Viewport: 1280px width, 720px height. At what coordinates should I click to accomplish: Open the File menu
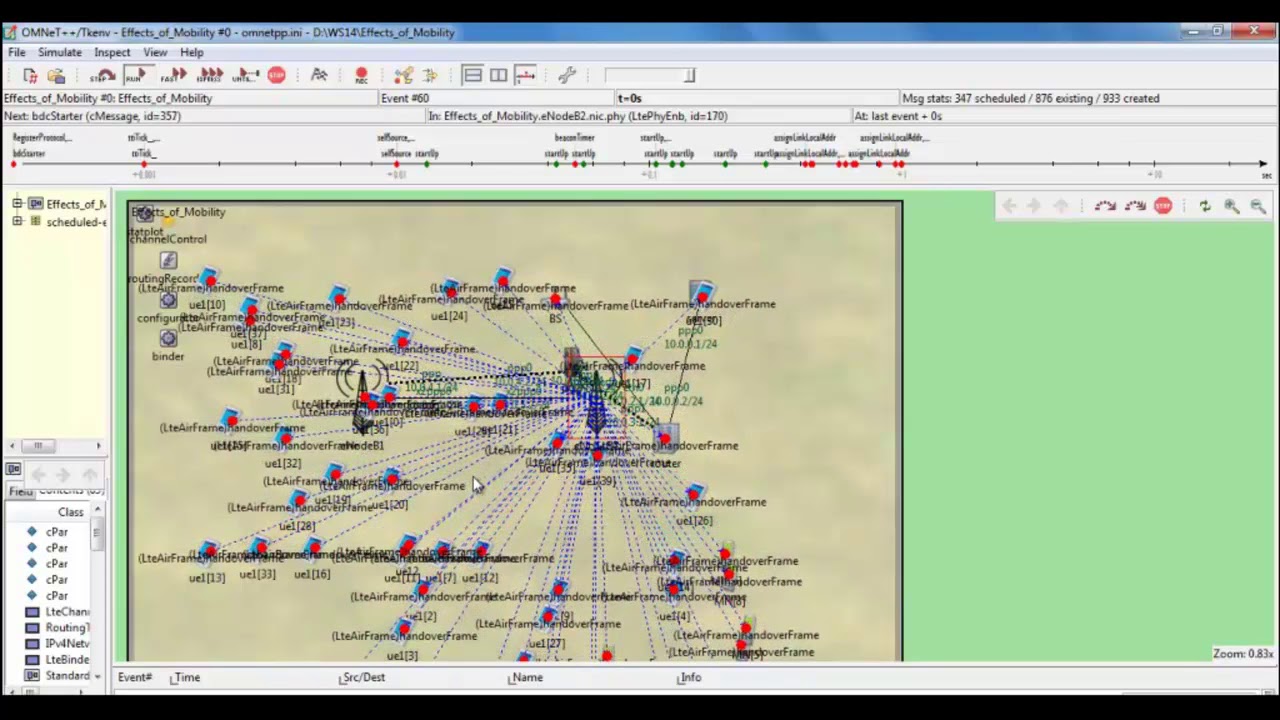(17, 52)
